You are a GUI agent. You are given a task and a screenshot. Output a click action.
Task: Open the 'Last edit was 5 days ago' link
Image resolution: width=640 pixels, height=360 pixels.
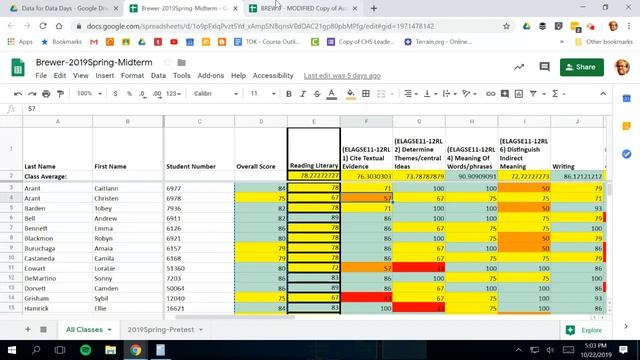pos(342,76)
